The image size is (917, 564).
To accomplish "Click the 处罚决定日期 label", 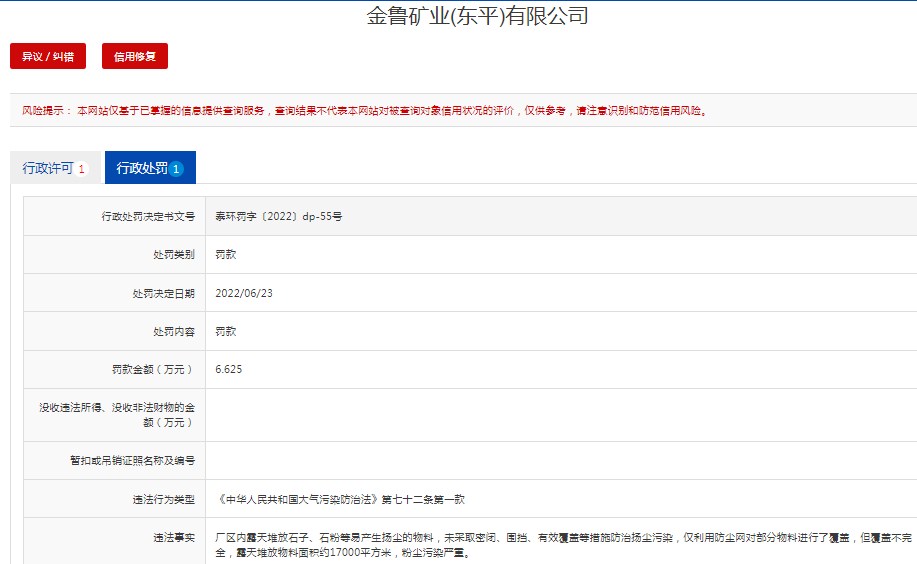I will point(163,294).
